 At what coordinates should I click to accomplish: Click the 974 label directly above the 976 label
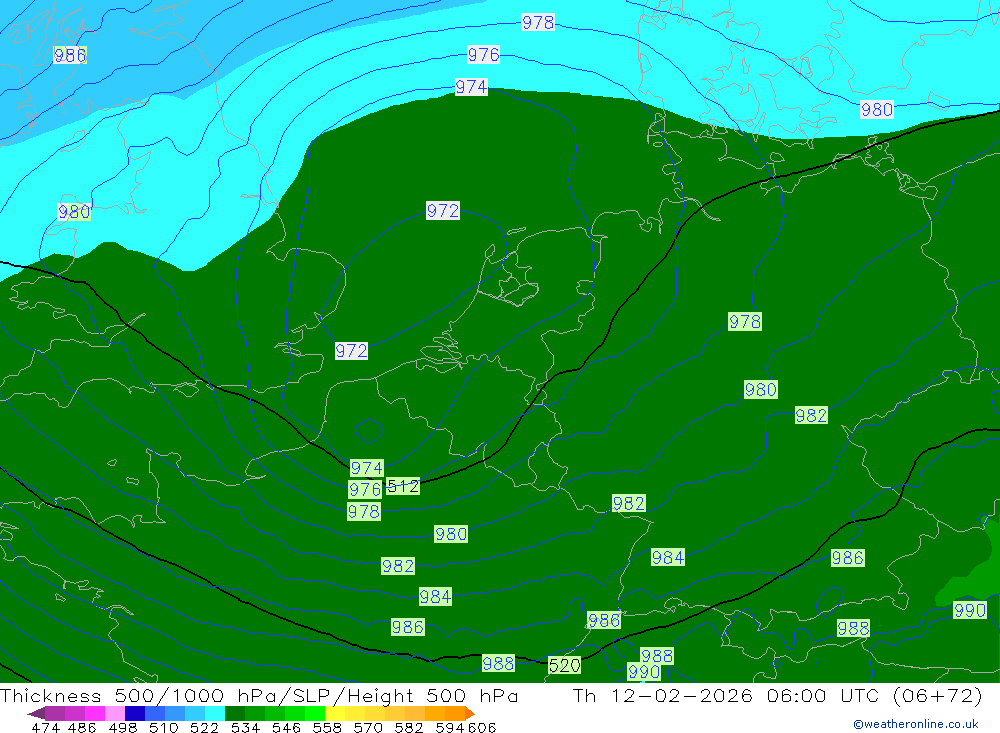click(x=367, y=468)
